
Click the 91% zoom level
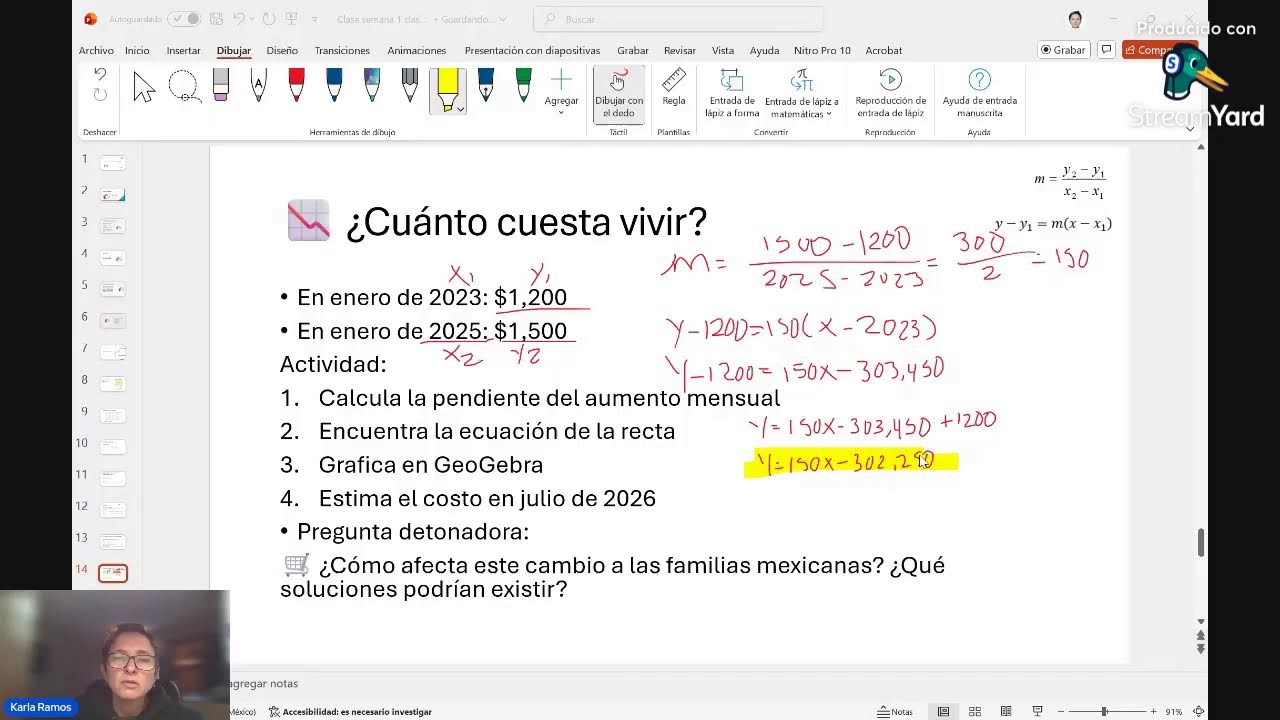click(x=1174, y=712)
